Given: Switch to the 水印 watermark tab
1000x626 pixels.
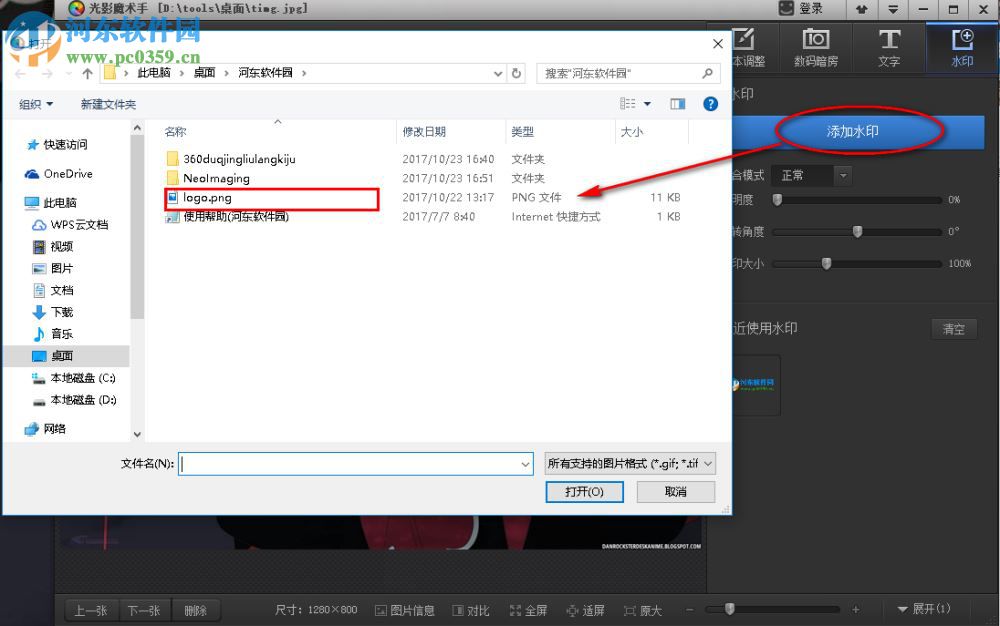Looking at the screenshot, I should 961,47.
